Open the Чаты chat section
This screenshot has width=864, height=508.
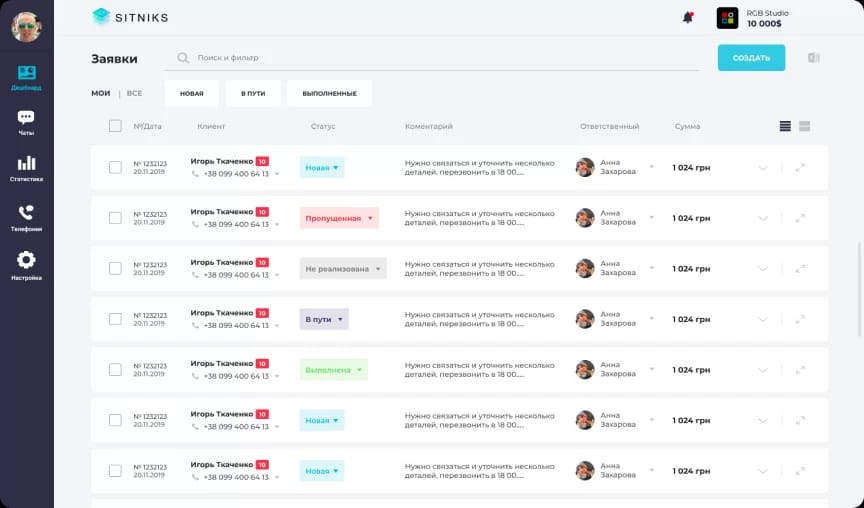click(26, 122)
